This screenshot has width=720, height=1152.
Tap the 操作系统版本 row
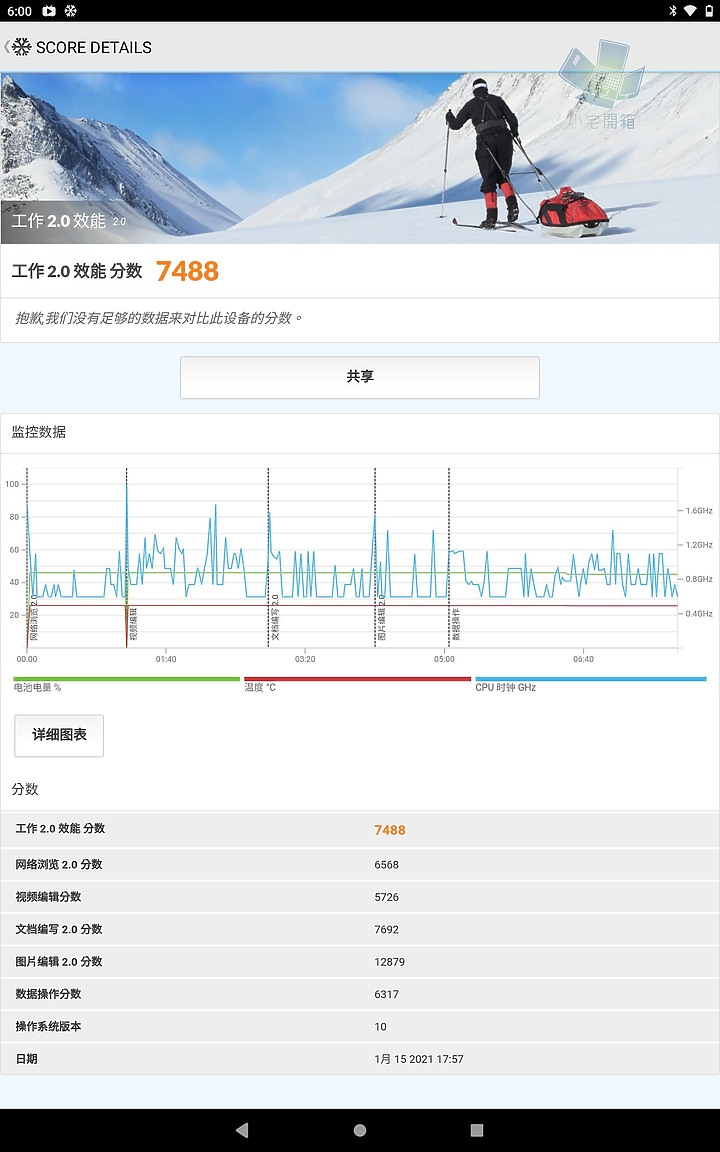(360, 1026)
